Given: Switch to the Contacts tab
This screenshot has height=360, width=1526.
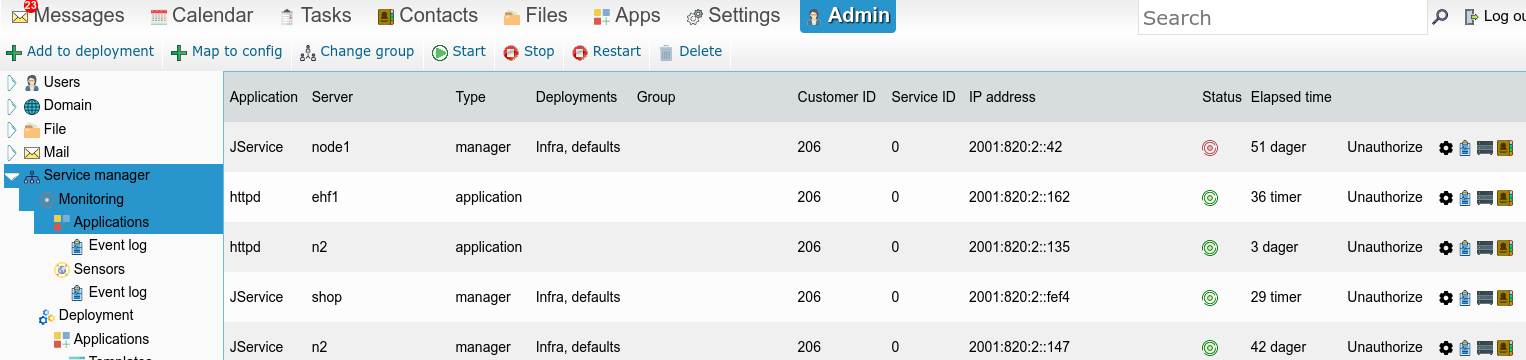Looking at the screenshot, I should pos(427,16).
